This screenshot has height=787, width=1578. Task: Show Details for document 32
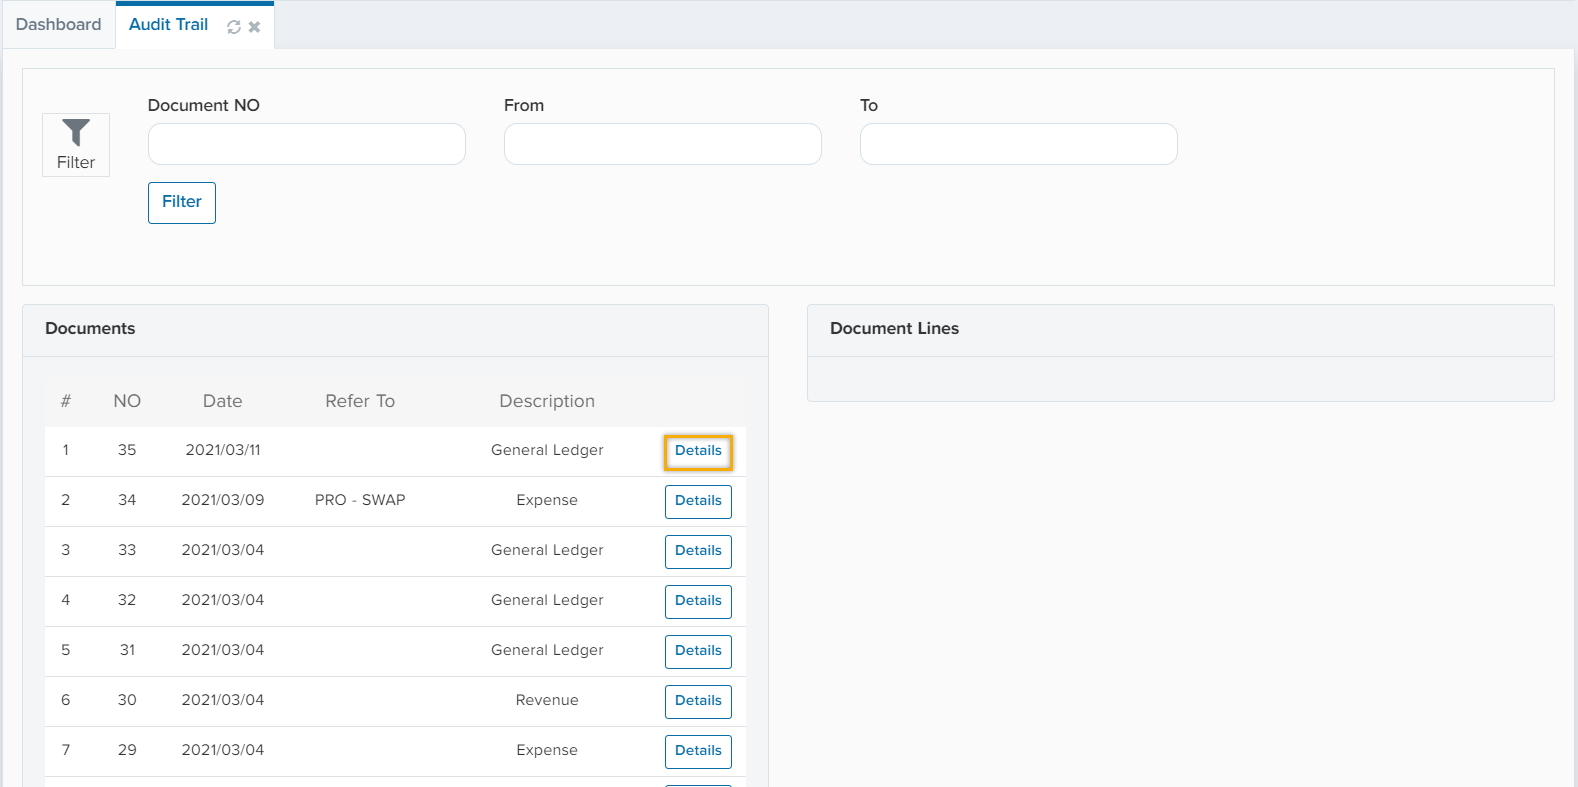[x=698, y=601]
